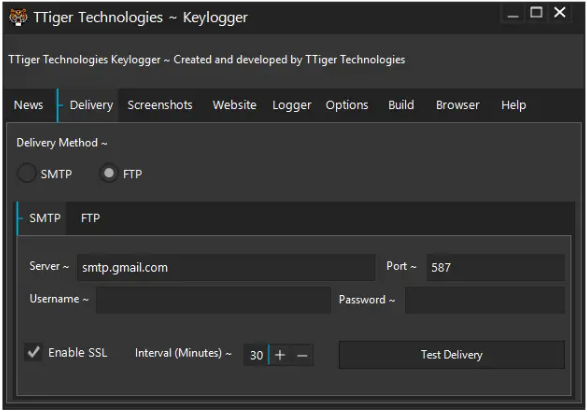Viewport: 587px width, 412px height.
Task: Select the FTP delivery method radio button
Action: point(109,173)
